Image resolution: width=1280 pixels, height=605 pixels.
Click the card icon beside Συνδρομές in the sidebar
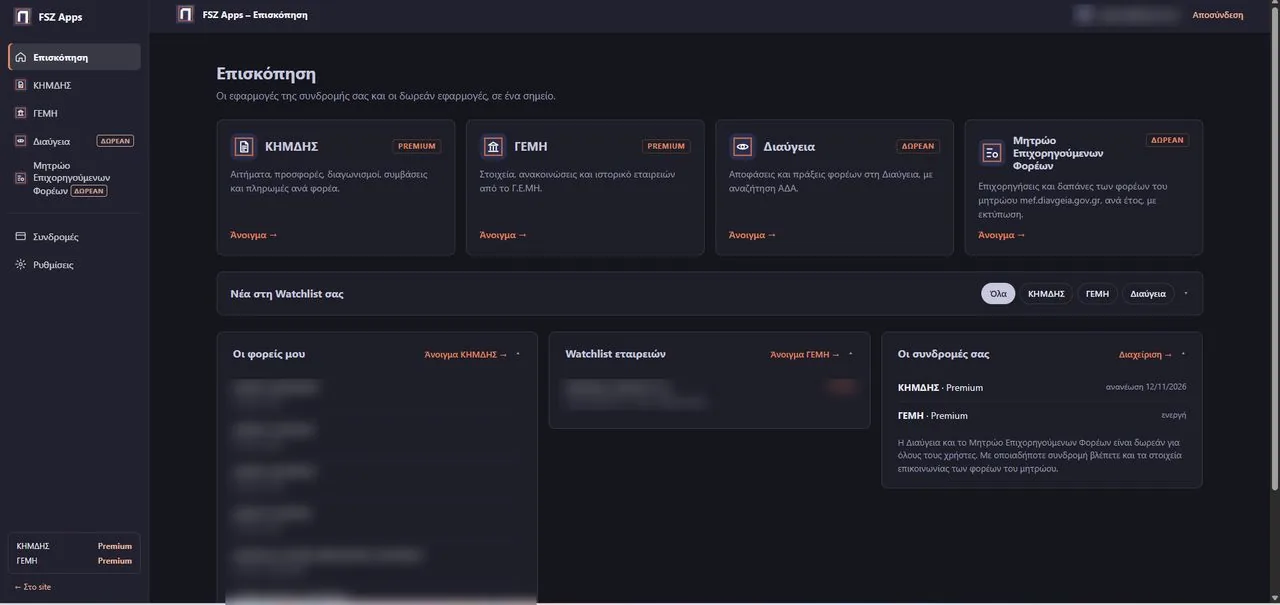(21, 237)
